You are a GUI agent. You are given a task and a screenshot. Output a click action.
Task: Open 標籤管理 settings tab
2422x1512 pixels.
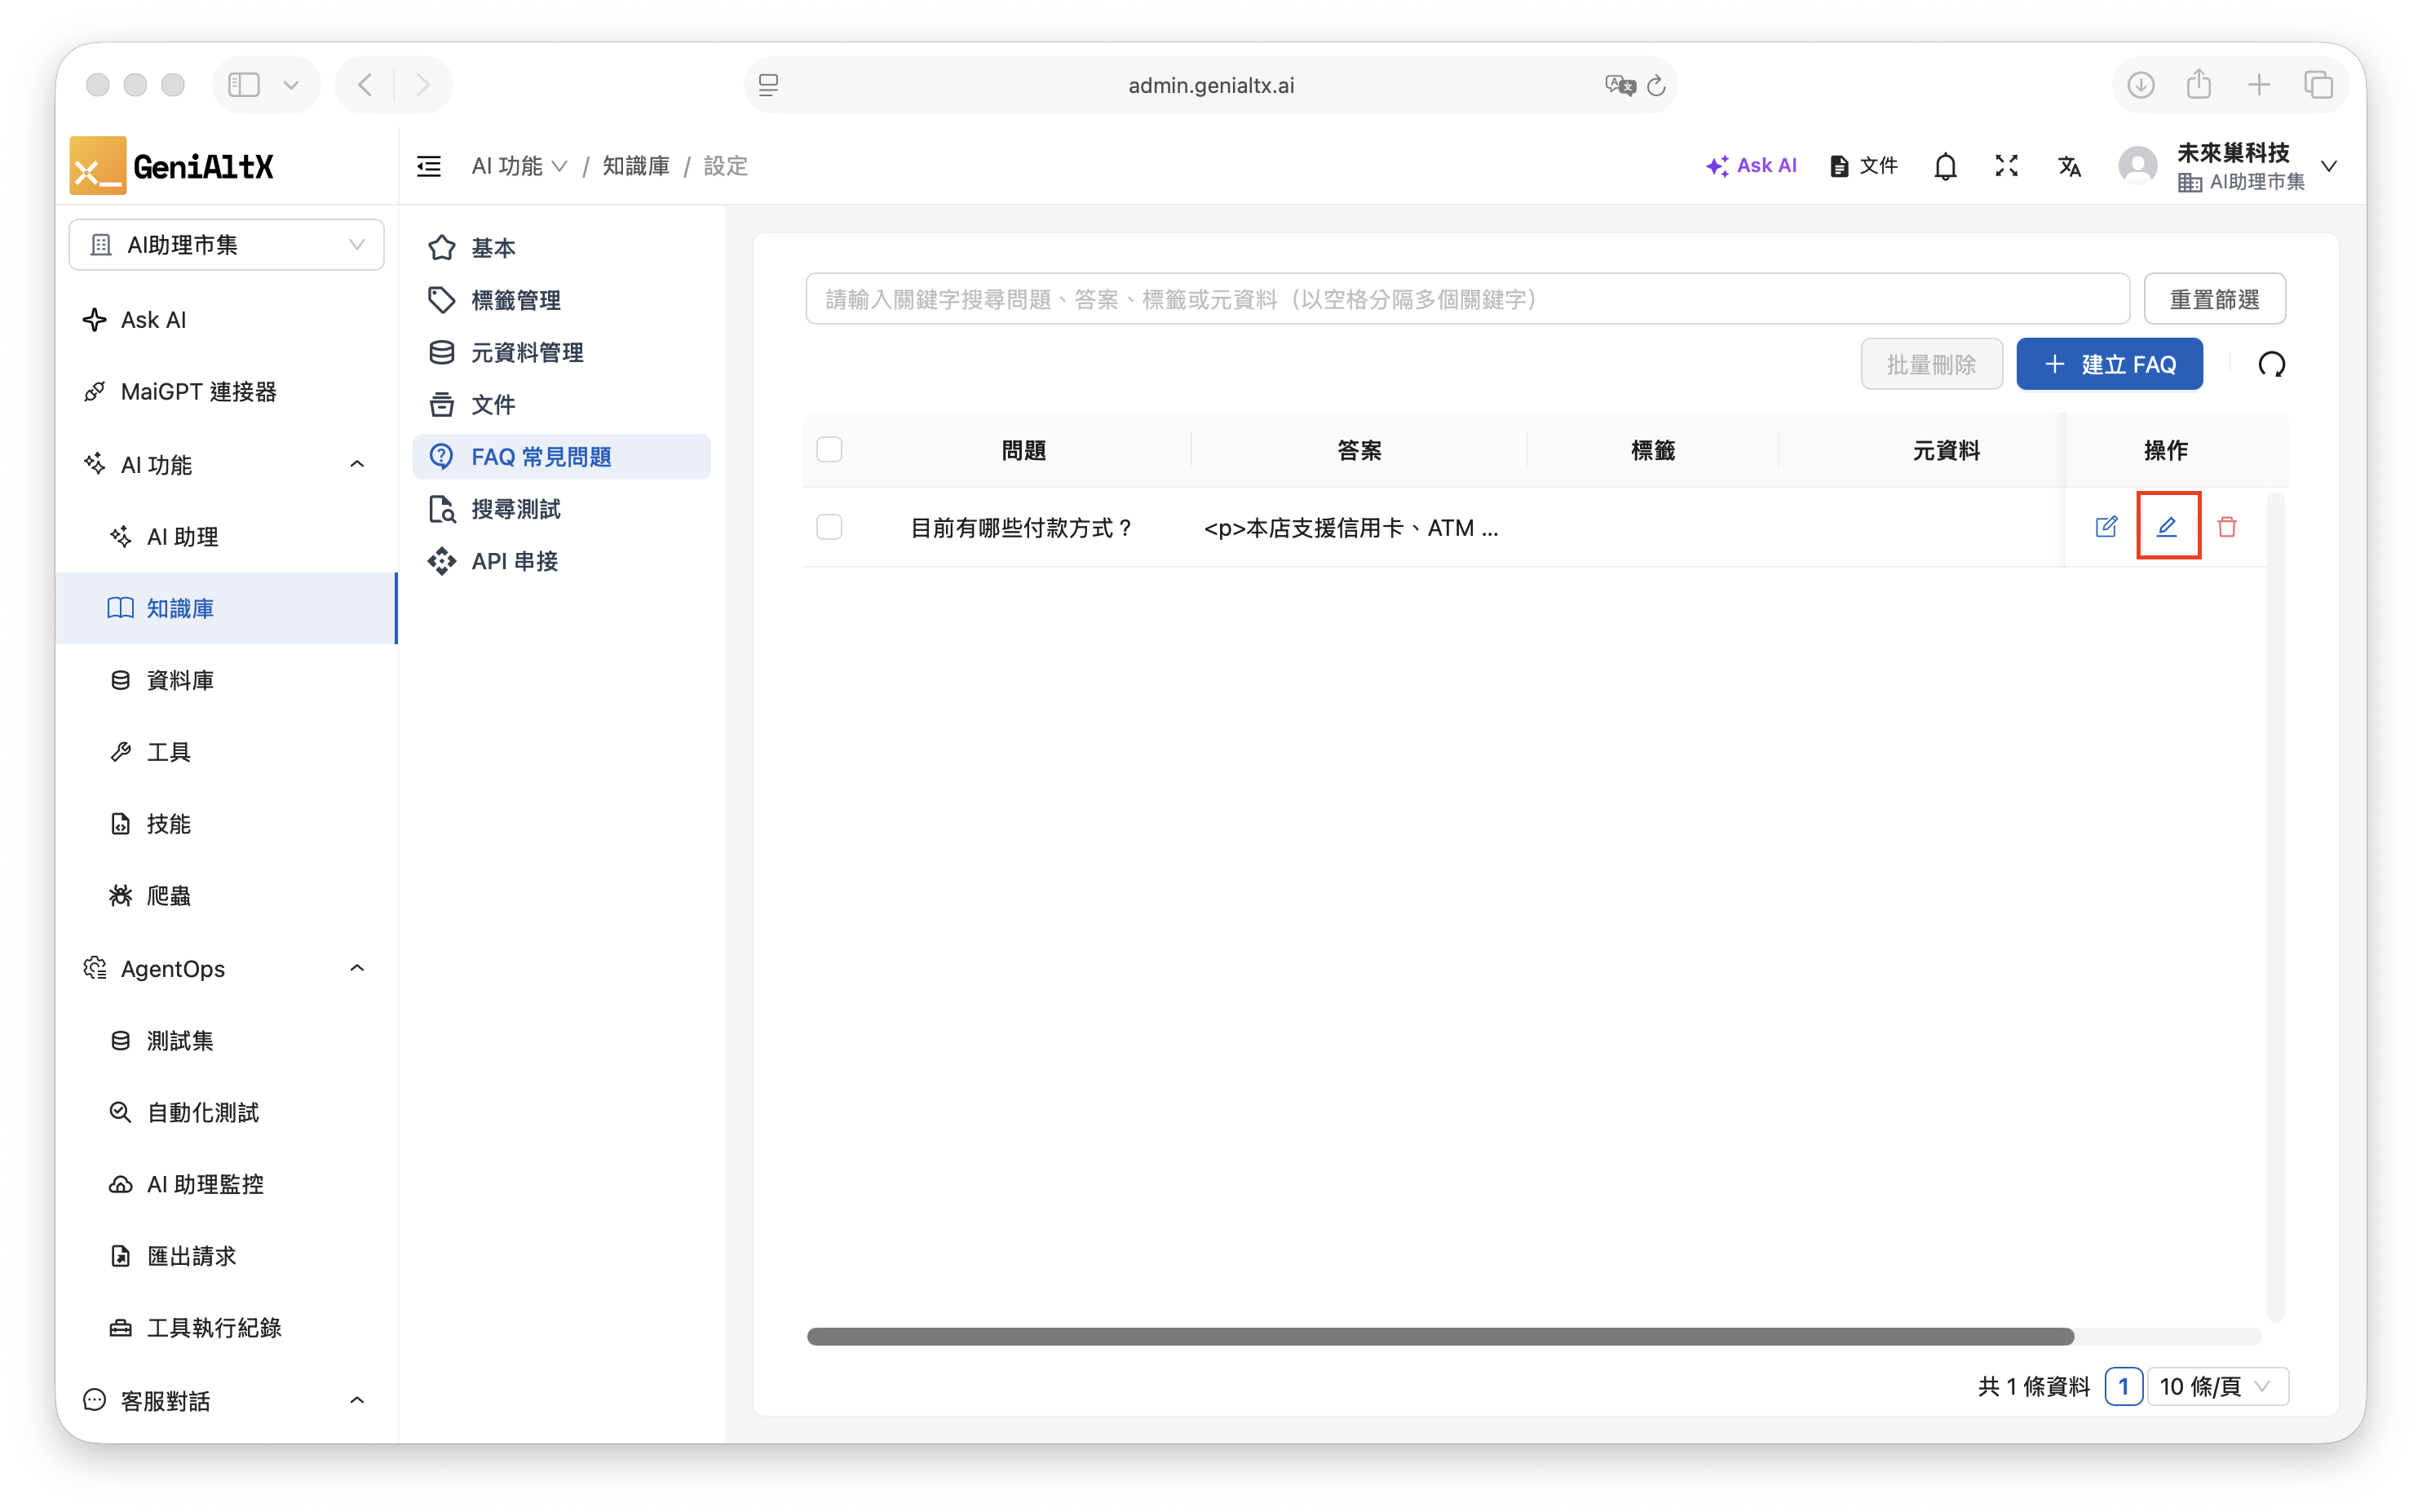515,300
